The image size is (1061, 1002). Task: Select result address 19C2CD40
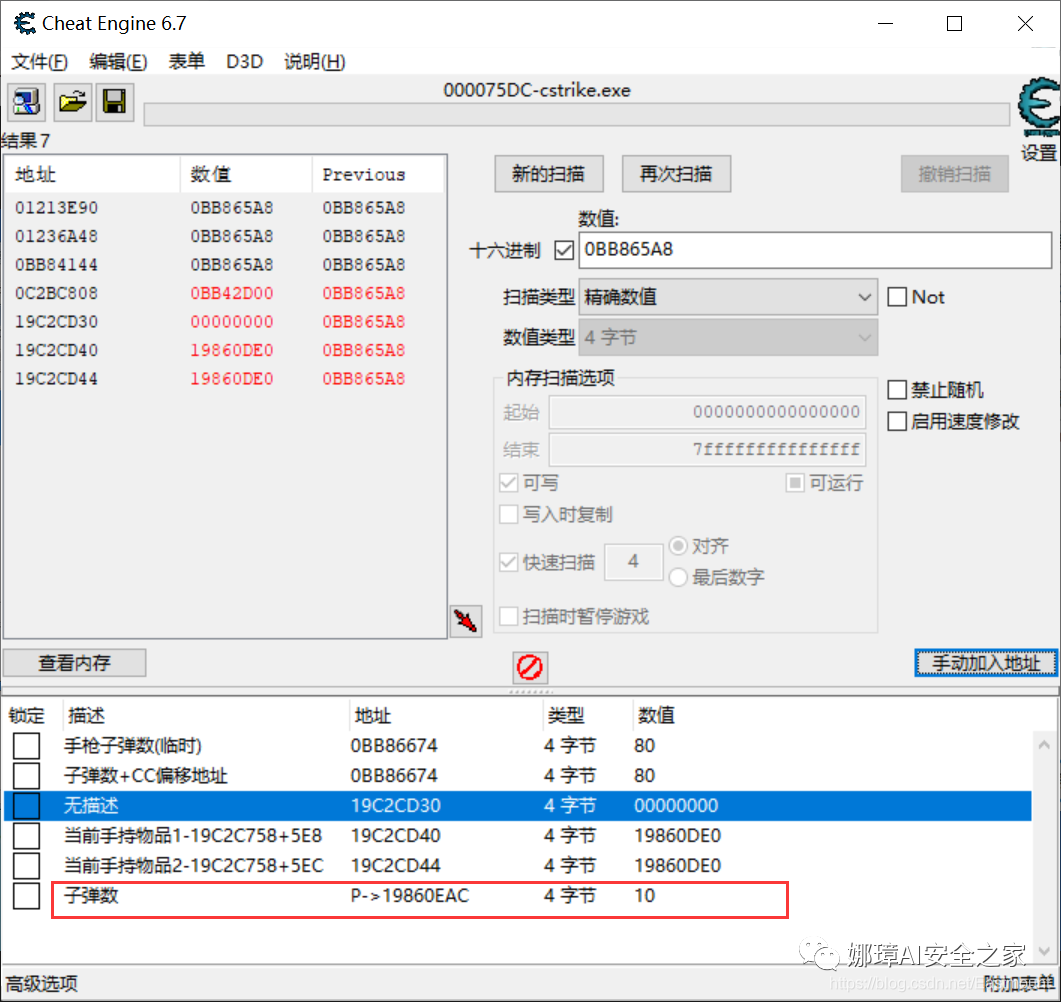tap(57, 350)
